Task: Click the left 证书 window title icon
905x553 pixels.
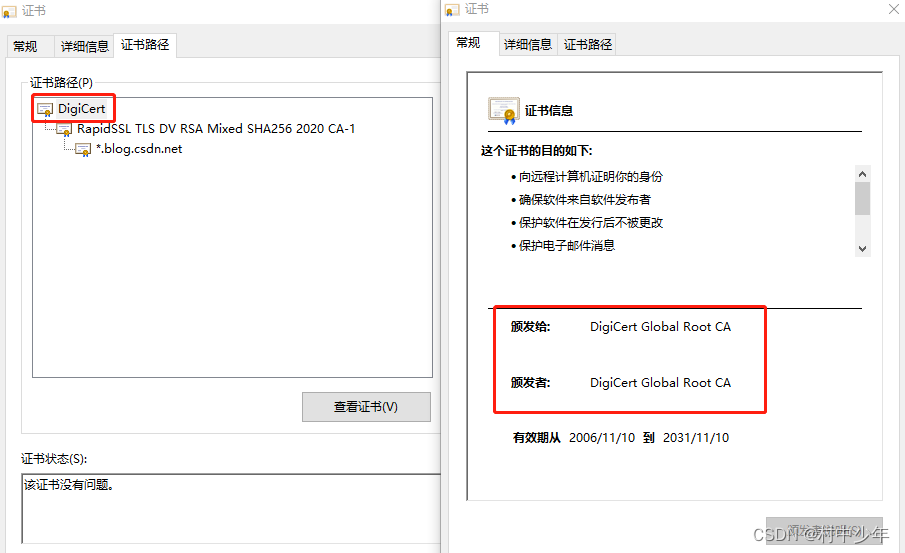Action: (x=9, y=11)
